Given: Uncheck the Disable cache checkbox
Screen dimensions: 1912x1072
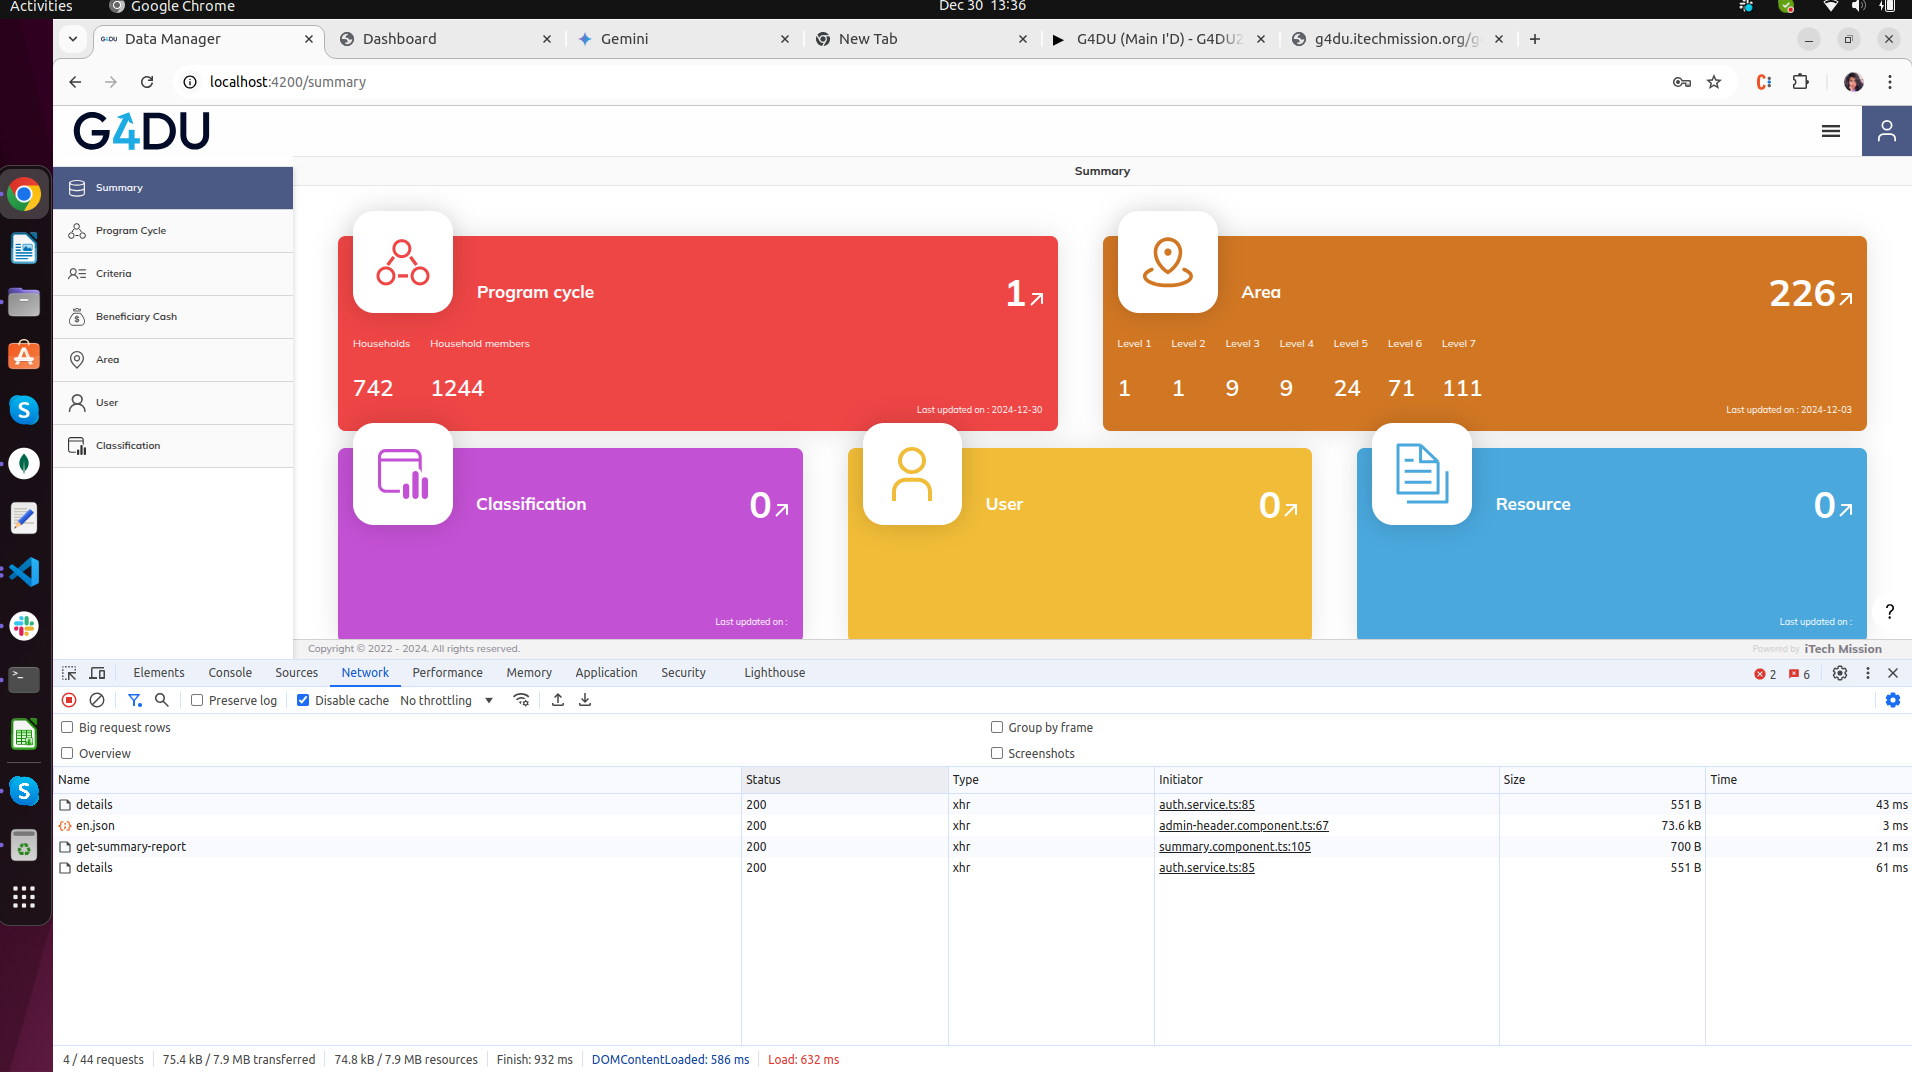Looking at the screenshot, I should click(x=303, y=700).
